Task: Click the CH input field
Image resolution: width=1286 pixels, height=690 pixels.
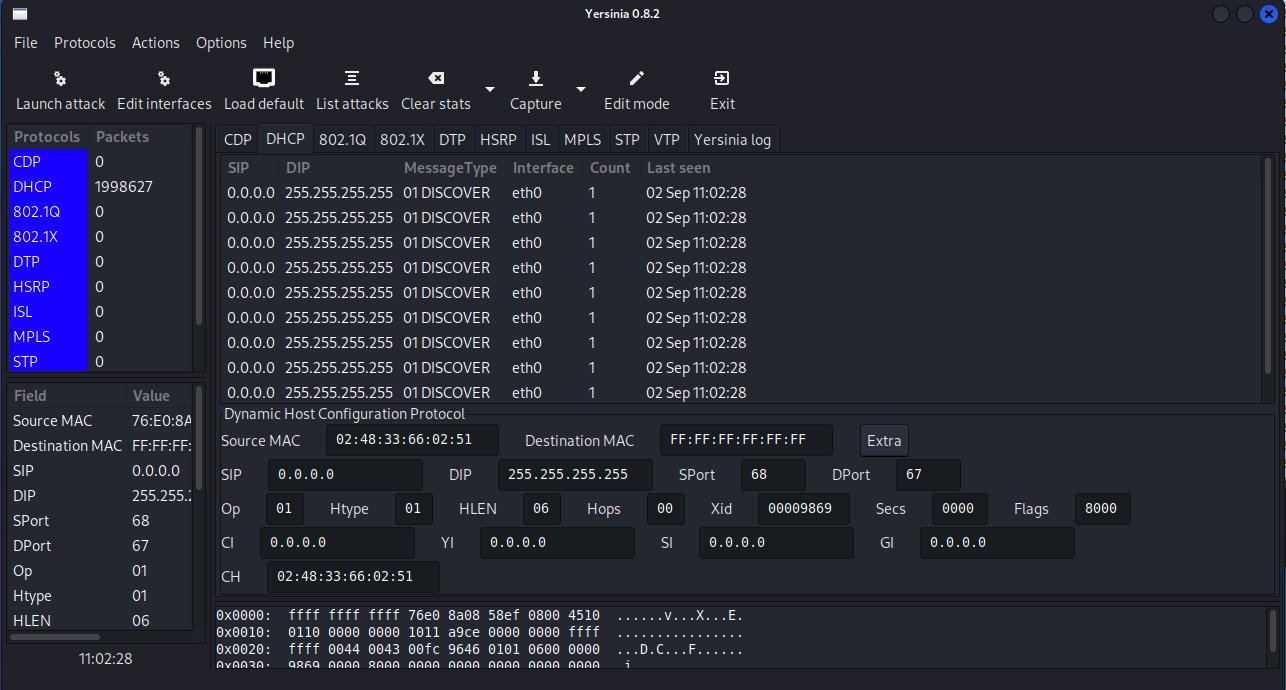Action: point(353,577)
